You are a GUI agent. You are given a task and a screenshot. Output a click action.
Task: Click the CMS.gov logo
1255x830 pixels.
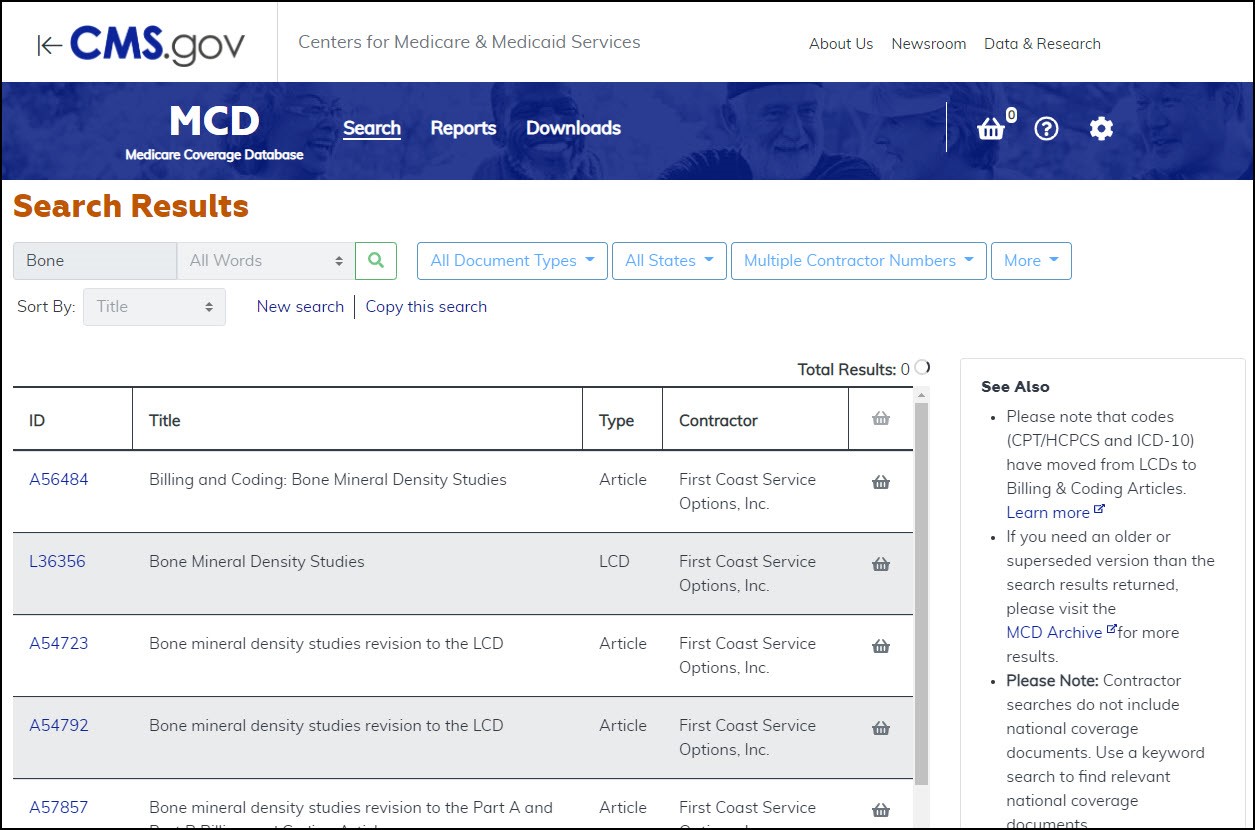141,44
